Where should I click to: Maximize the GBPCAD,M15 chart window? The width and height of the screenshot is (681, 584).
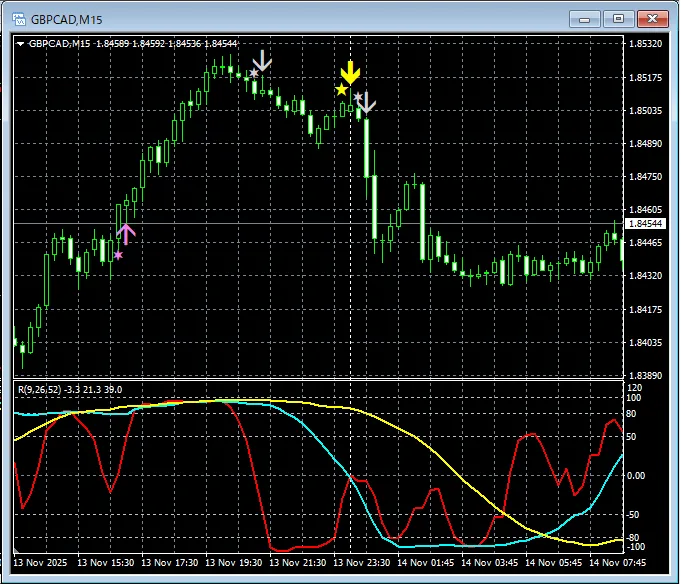pos(618,19)
